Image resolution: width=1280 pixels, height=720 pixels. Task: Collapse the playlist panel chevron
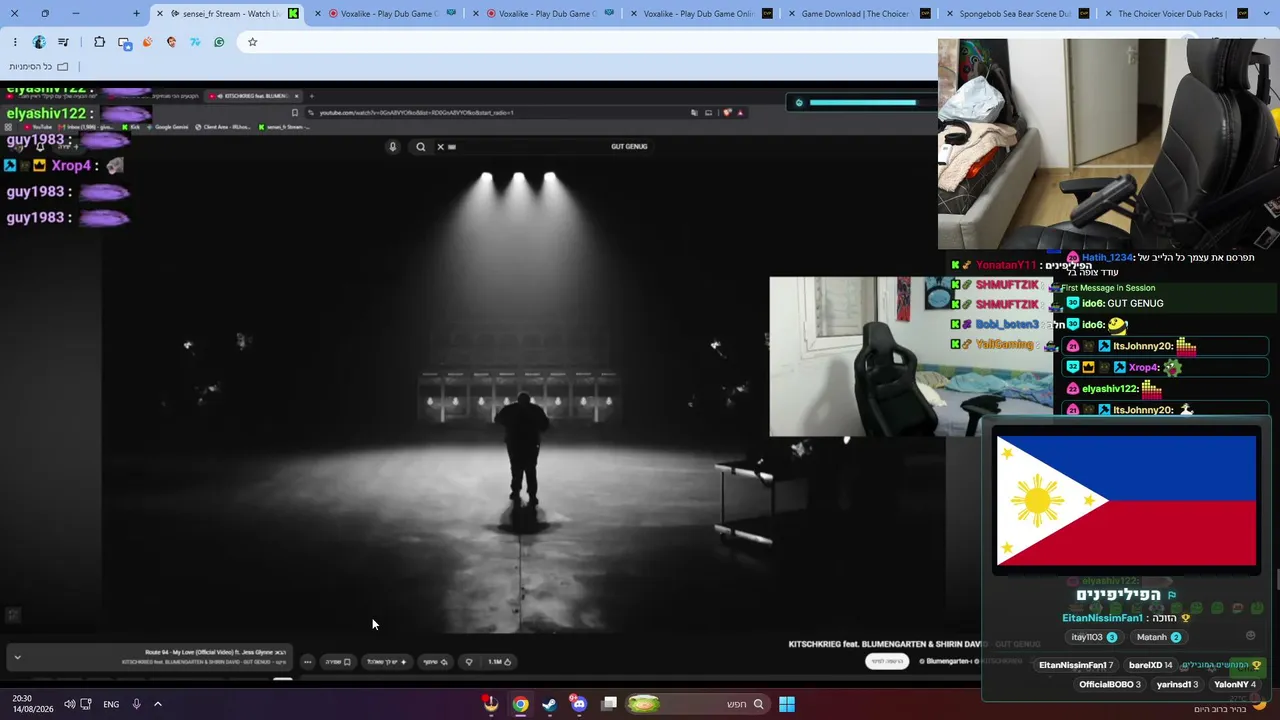(x=17, y=657)
